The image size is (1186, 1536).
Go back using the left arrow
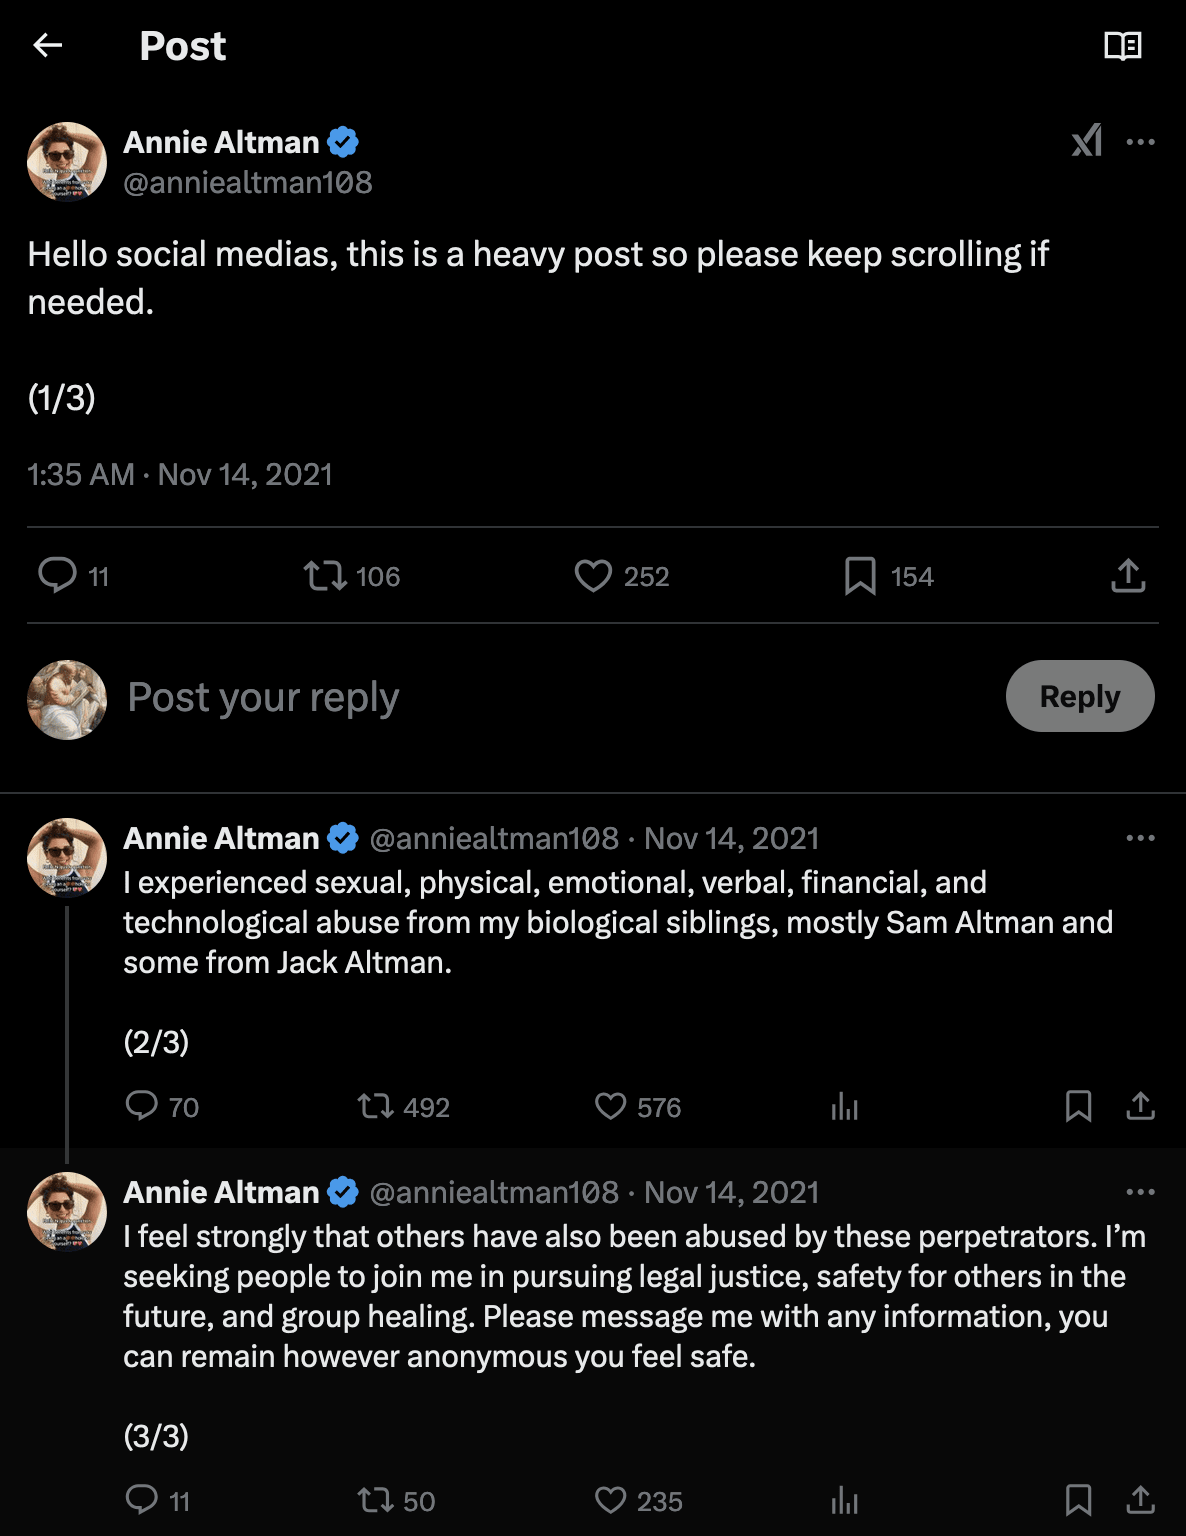click(48, 45)
